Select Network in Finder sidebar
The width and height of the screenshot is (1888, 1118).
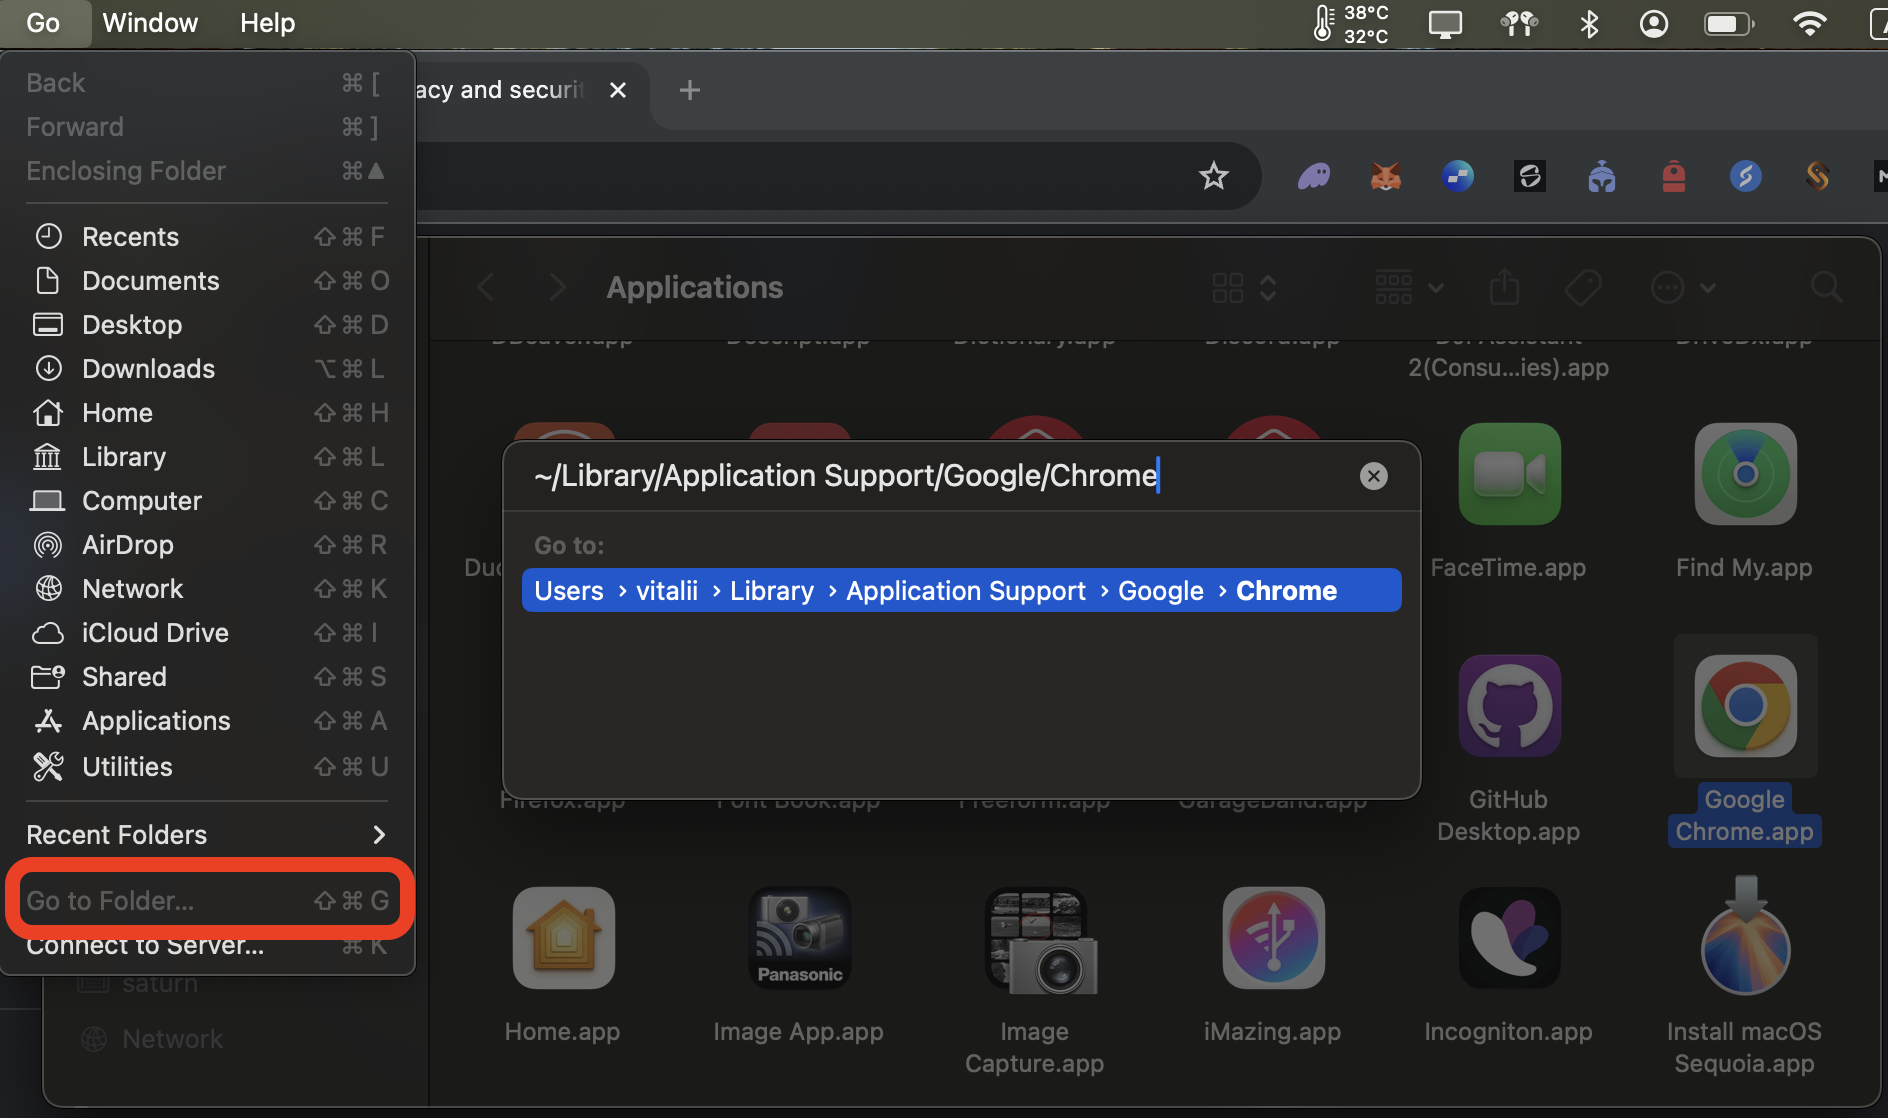click(x=152, y=1039)
